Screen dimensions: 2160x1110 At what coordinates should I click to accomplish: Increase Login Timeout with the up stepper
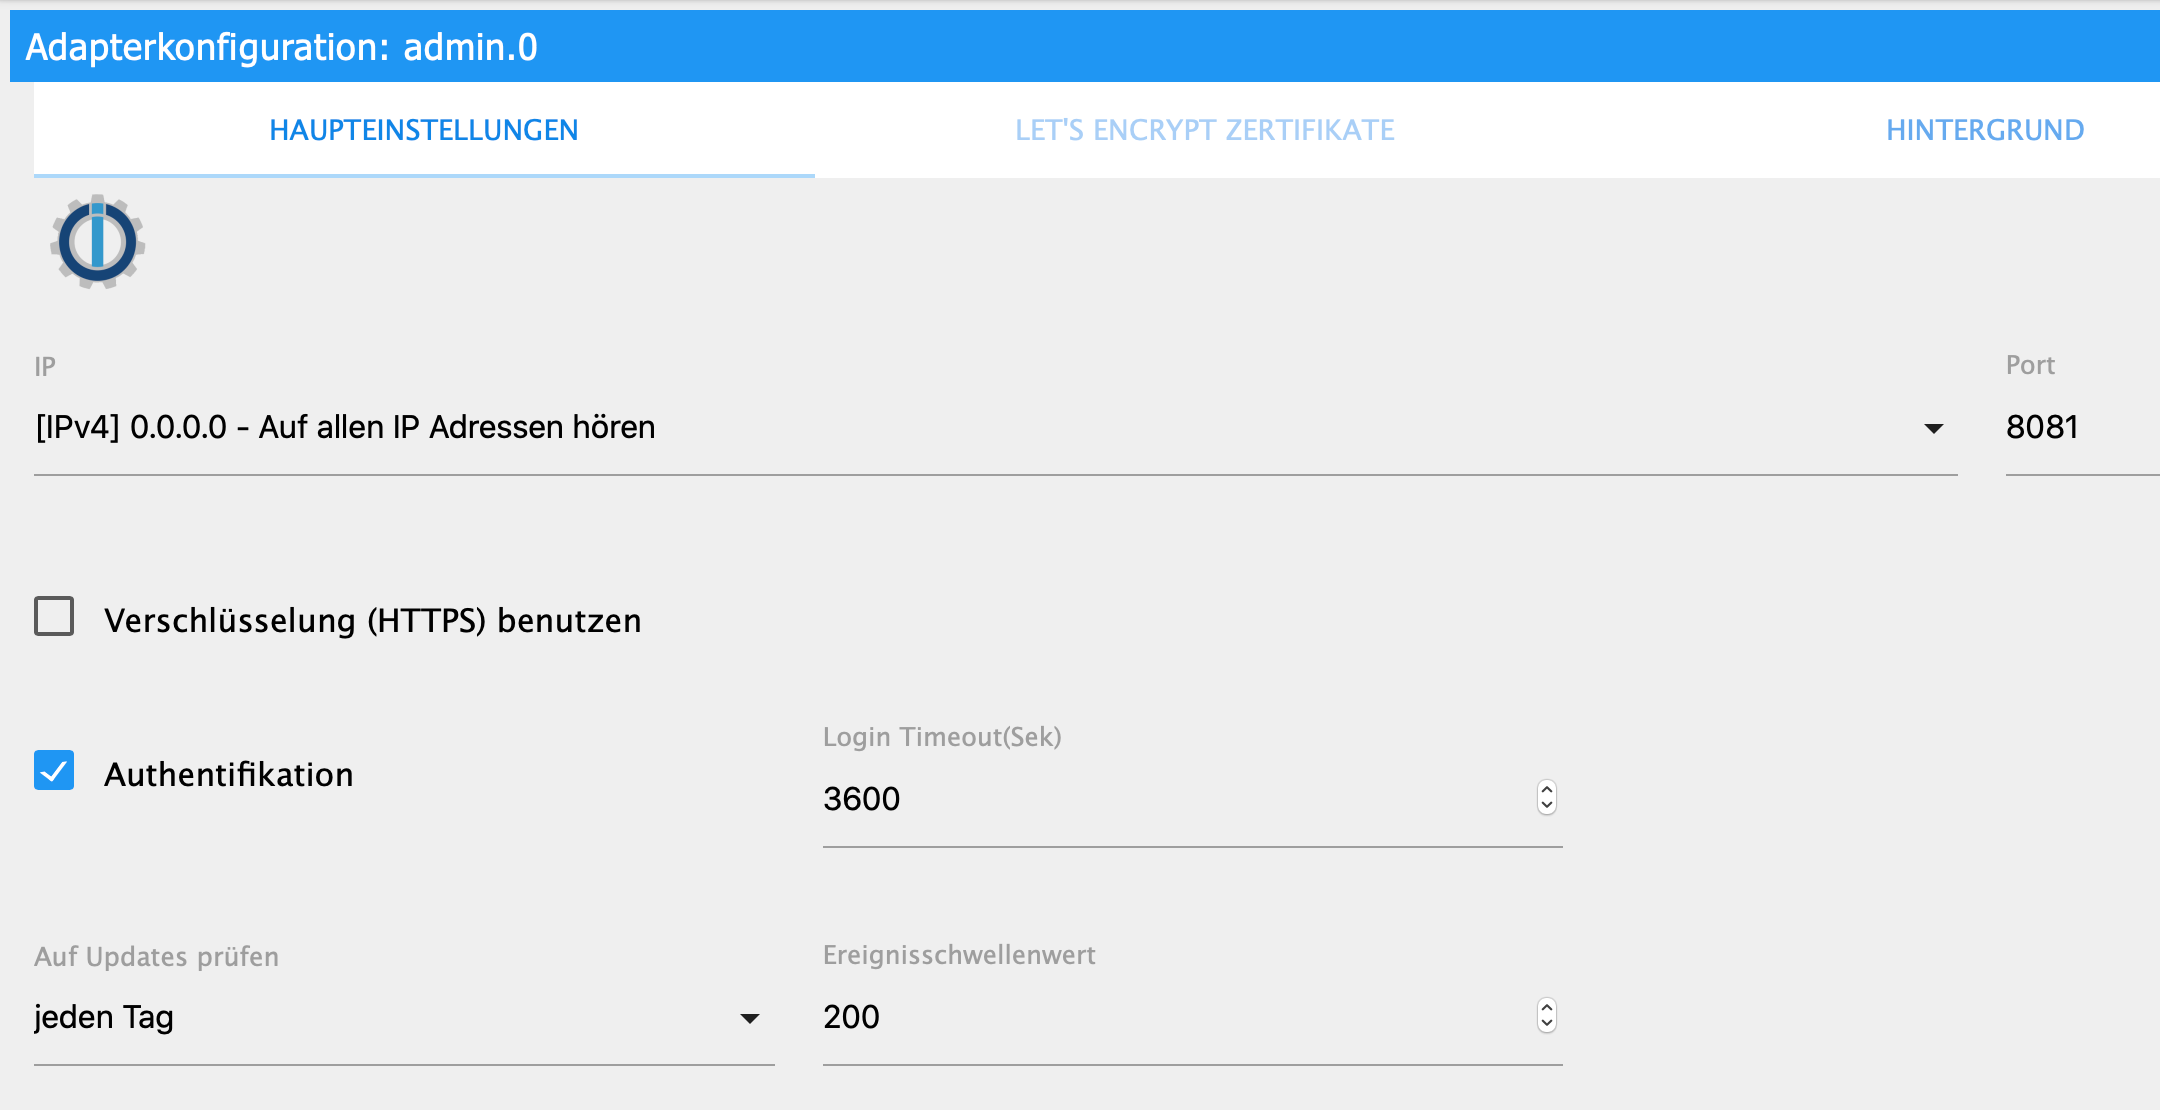[x=1547, y=790]
